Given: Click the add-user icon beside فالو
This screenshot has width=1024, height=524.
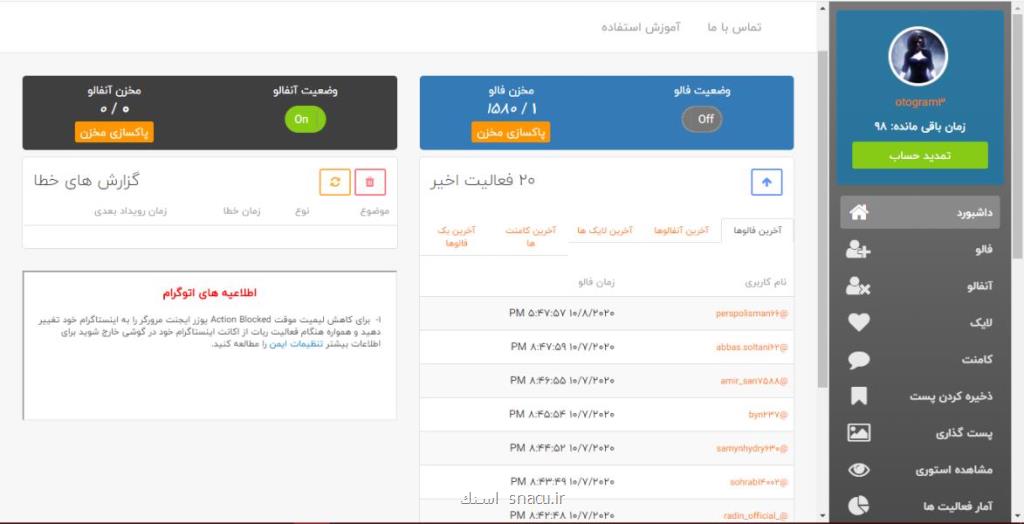Looking at the screenshot, I should pyautogui.click(x=858, y=249).
